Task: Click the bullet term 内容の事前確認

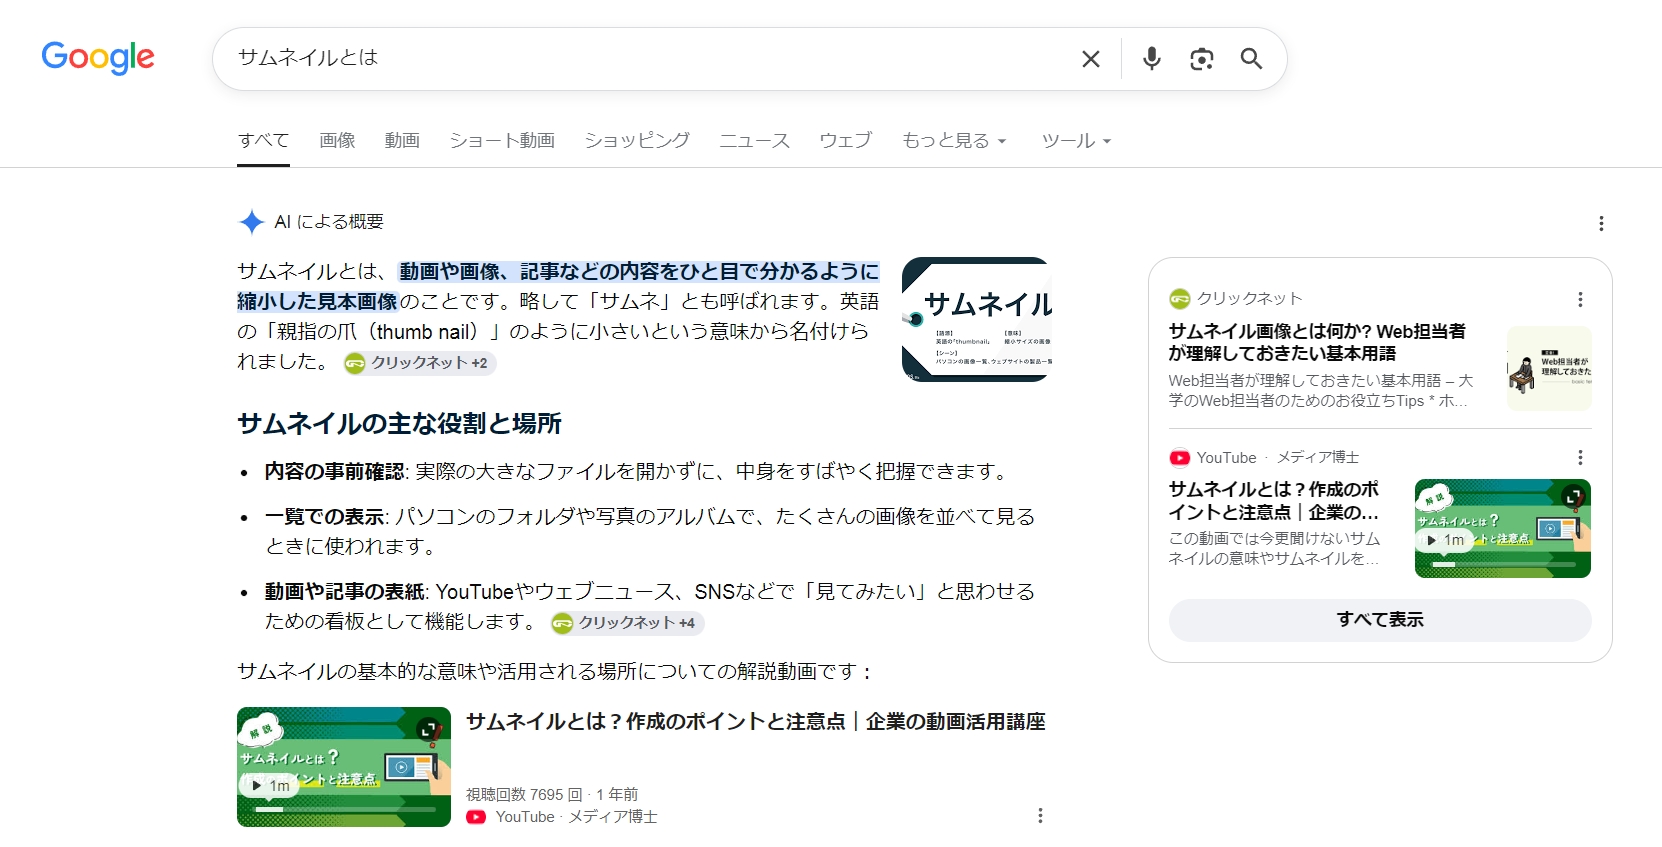Action: click(334, 471)
